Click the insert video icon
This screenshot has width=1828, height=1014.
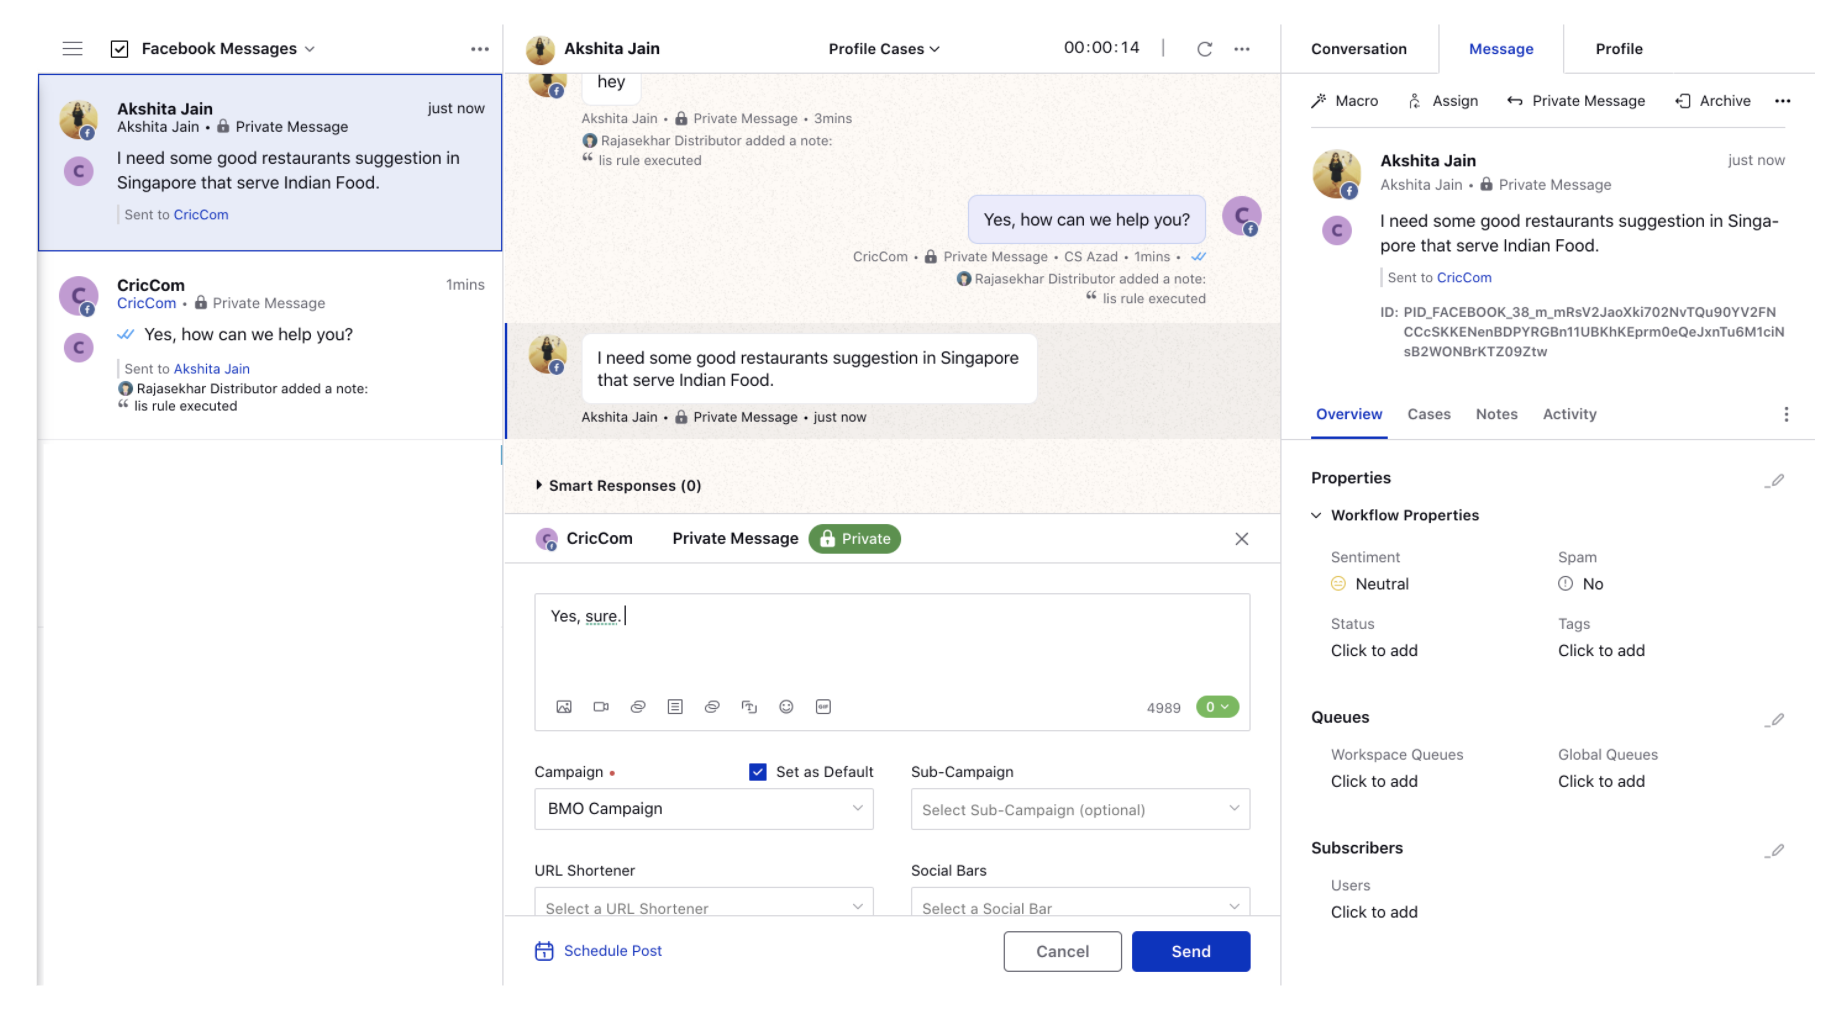point(601,707)
